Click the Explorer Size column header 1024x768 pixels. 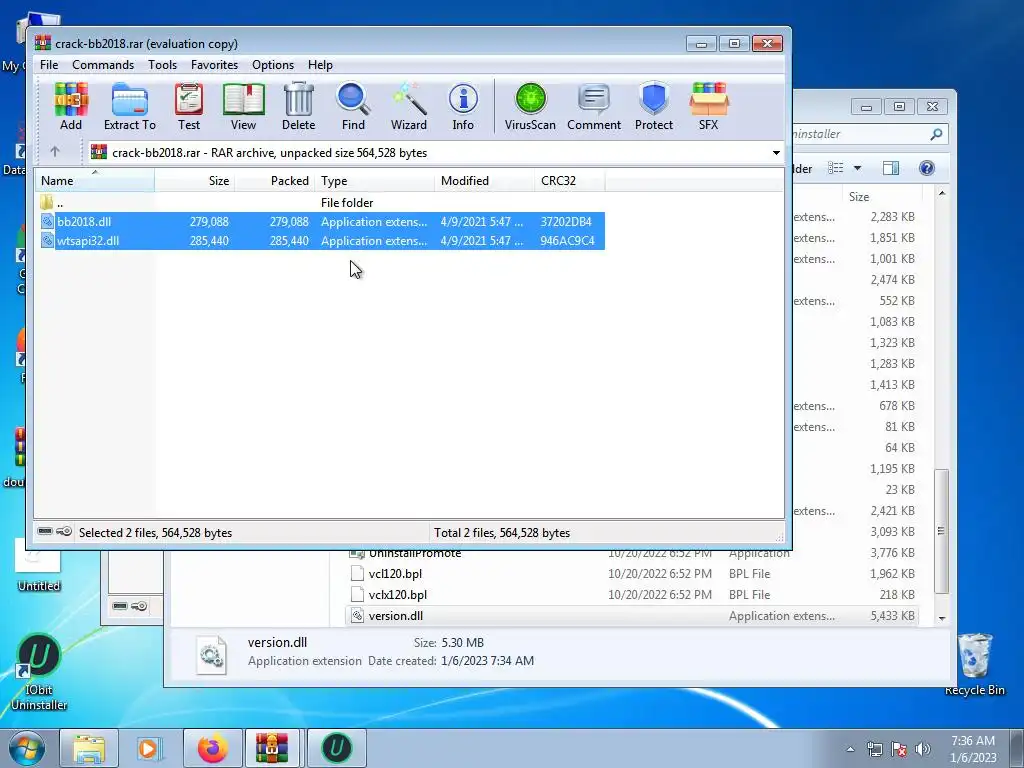coord(858,197)
